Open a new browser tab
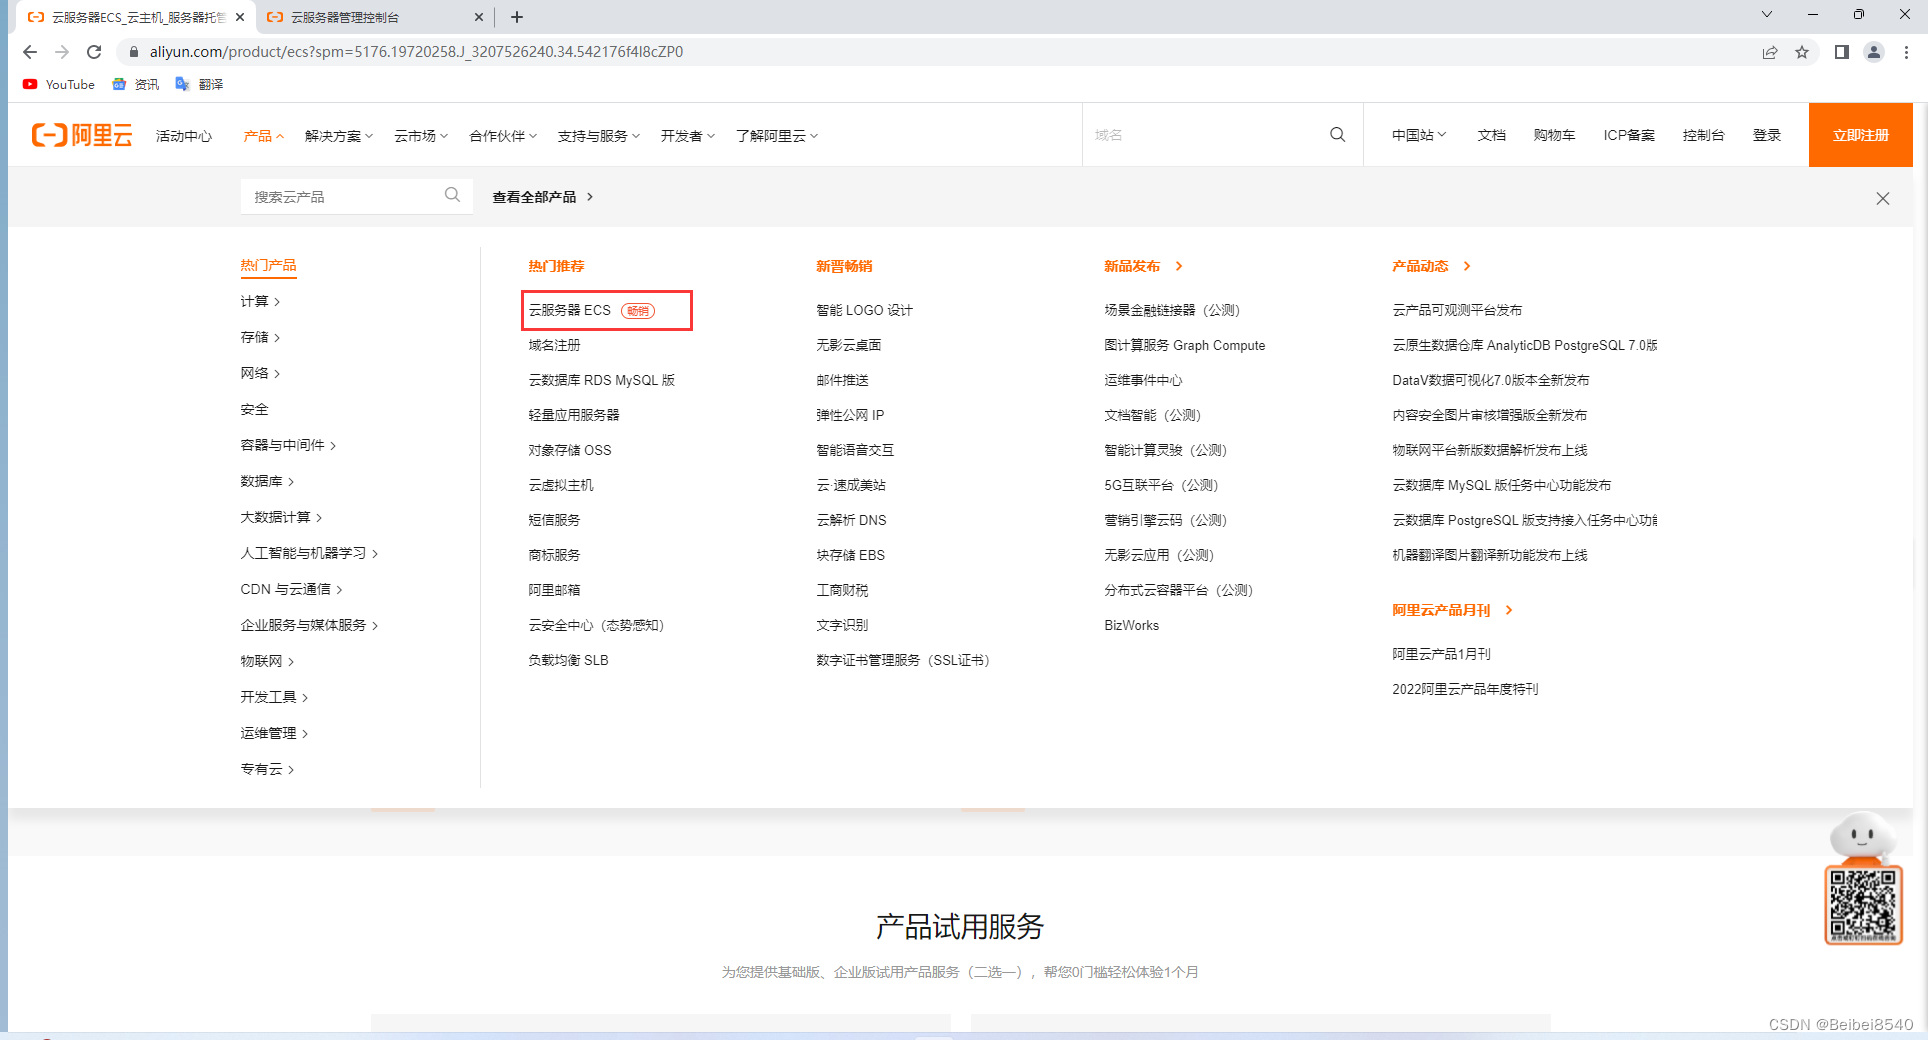 coord(517,17)
